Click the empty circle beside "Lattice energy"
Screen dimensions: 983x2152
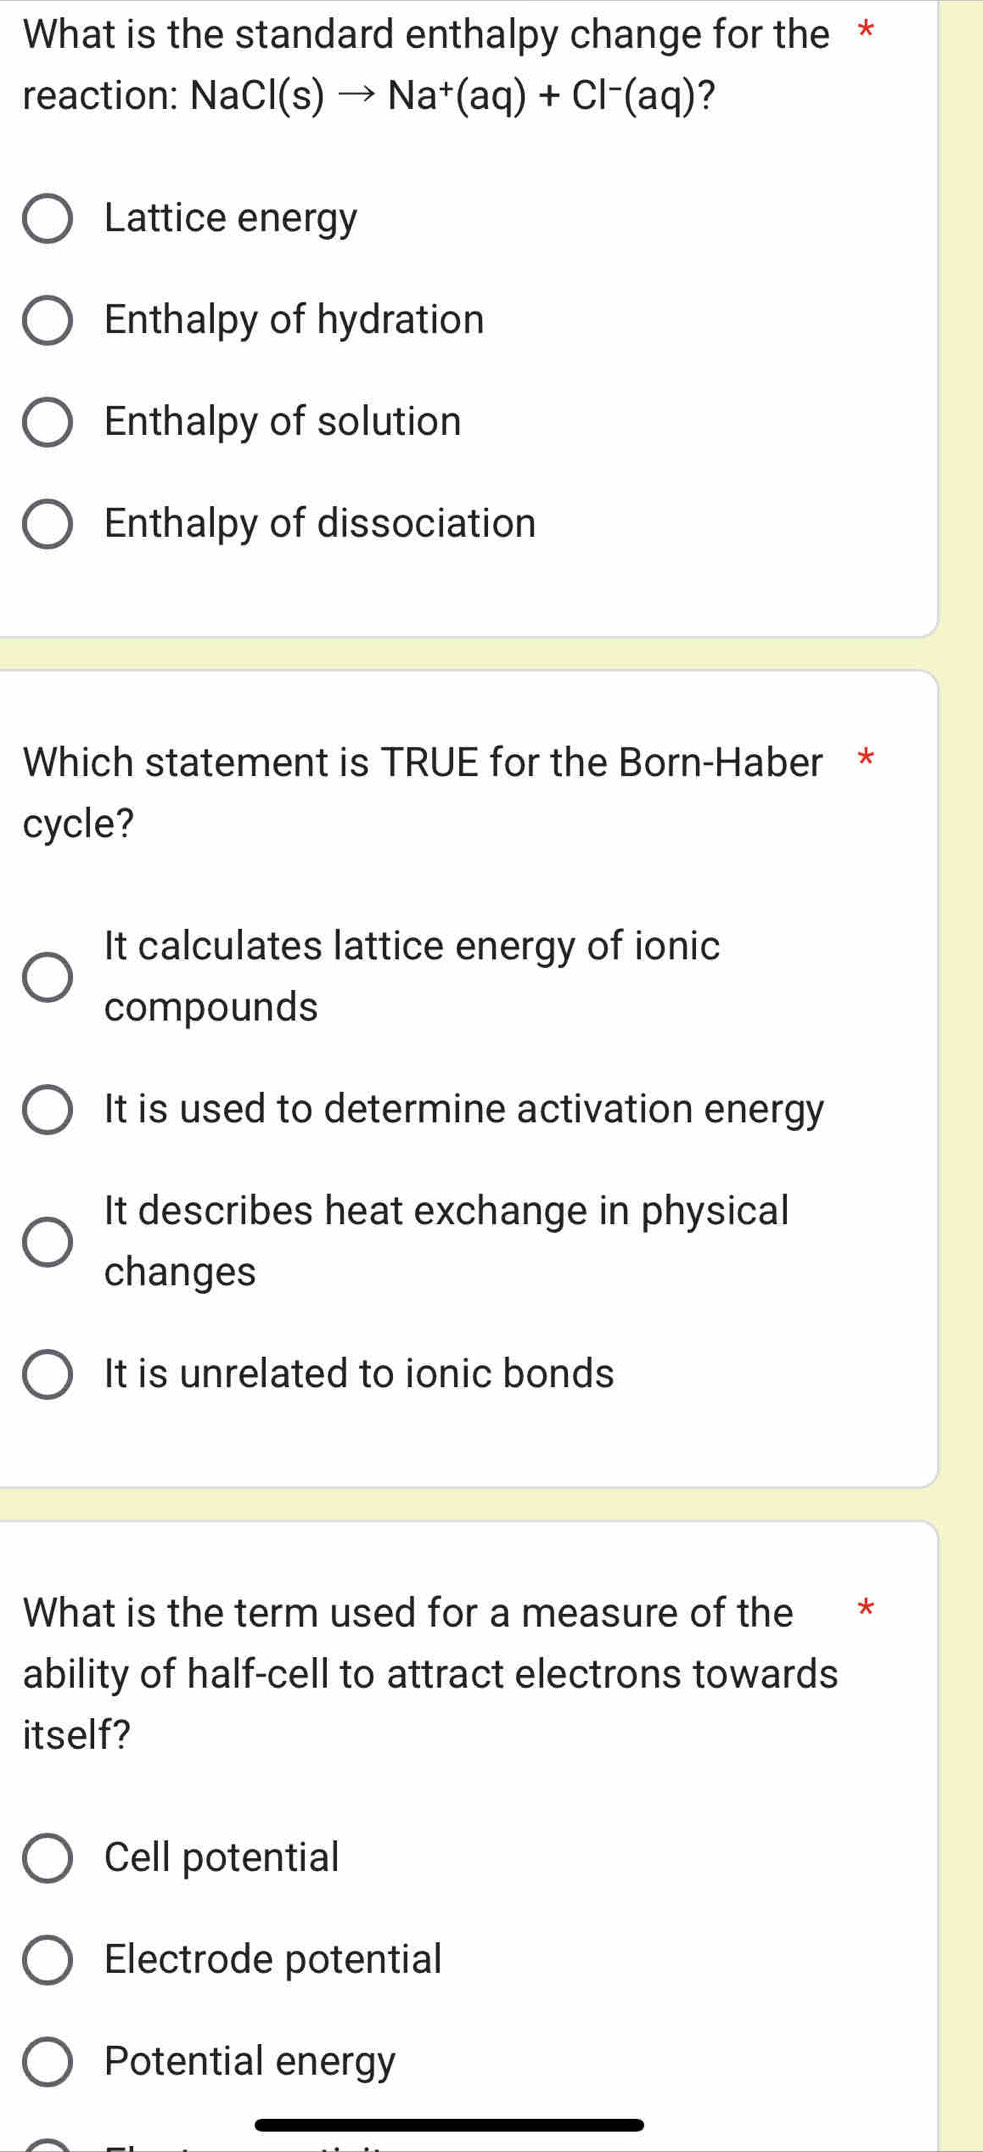48,217
